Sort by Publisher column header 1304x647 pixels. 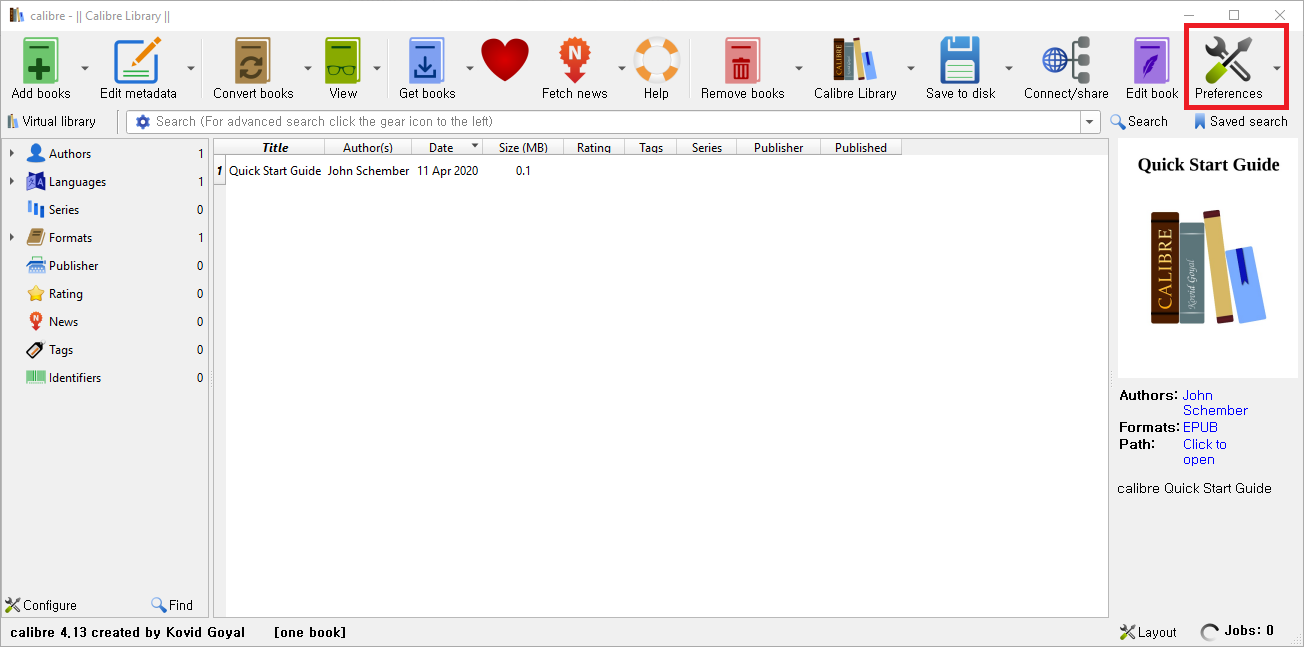pyautogui.click(x=779, y=147)
